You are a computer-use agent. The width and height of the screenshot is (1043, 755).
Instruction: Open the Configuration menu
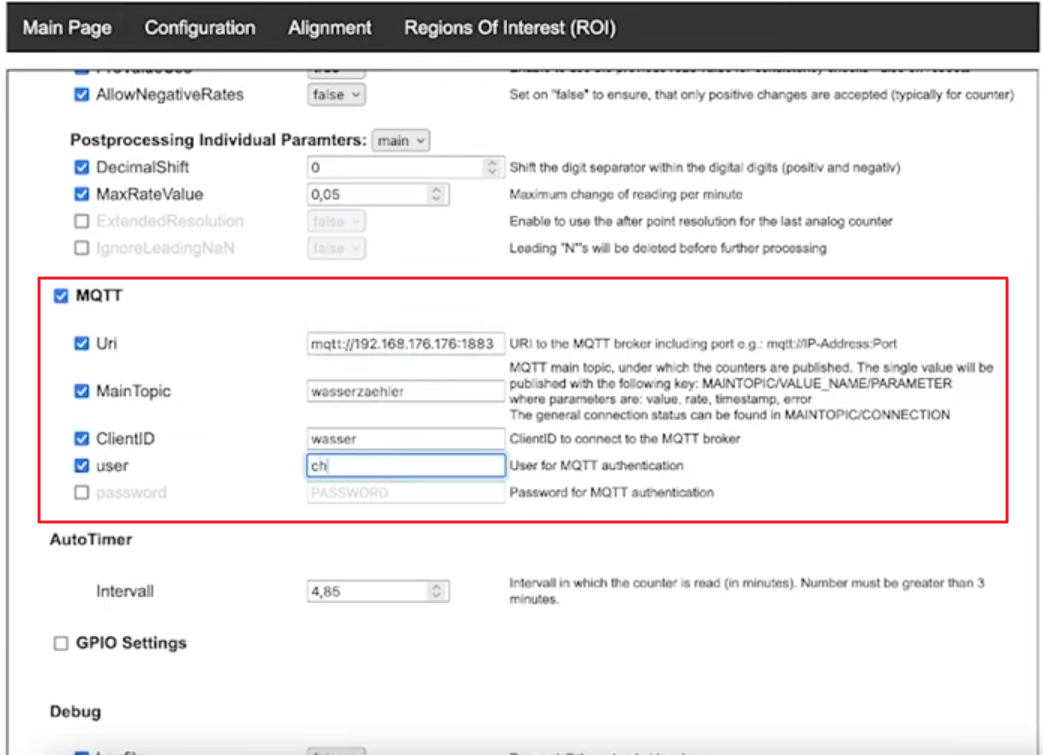point(200,28)
